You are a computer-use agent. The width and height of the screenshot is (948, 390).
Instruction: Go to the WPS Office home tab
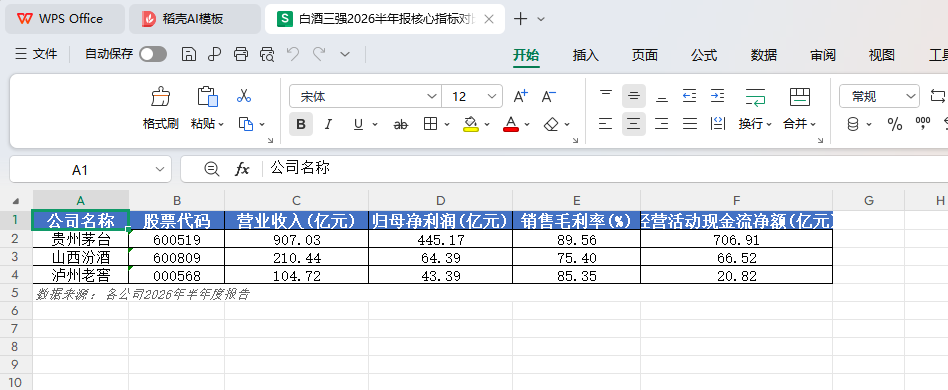click(65, 19)
